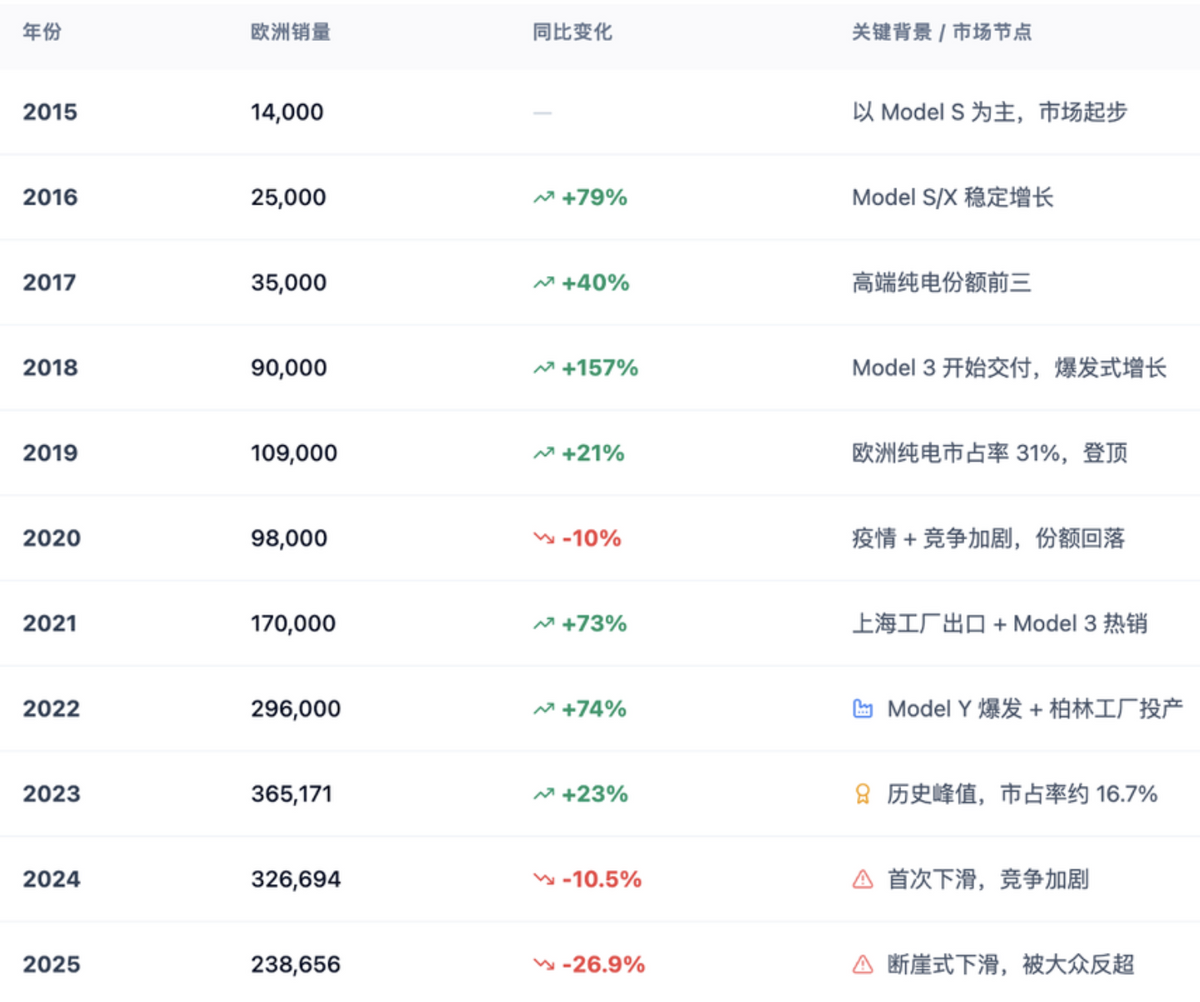Click the +74% change value in the 2022 row
Viewport: 1200px width, 1002px height.
[x=594, y=709]
